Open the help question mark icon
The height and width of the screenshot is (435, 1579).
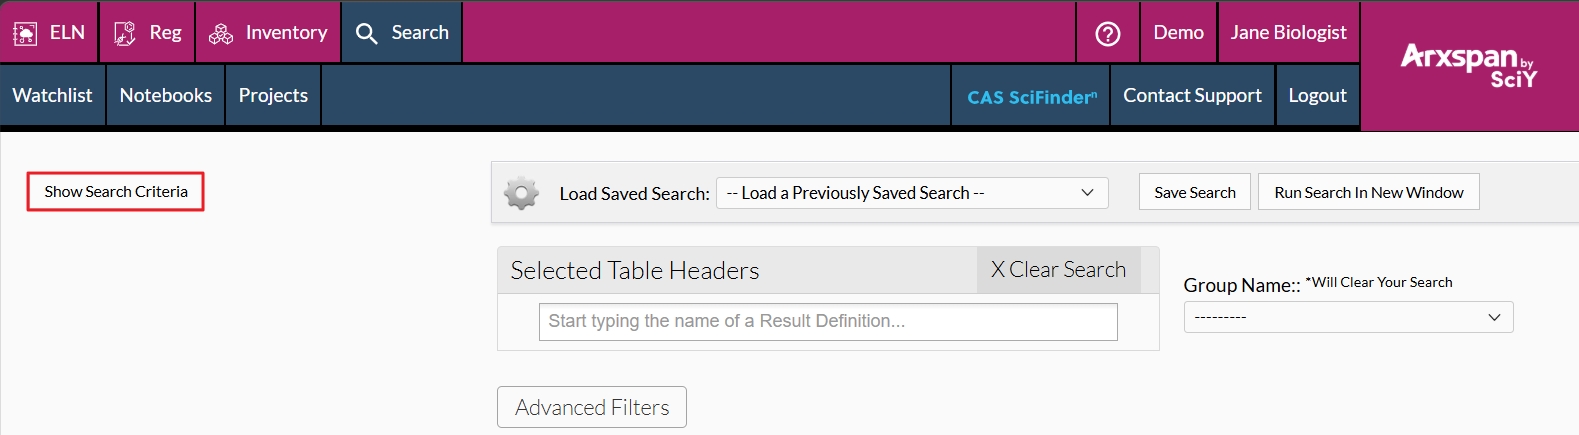pos(1108,33)
